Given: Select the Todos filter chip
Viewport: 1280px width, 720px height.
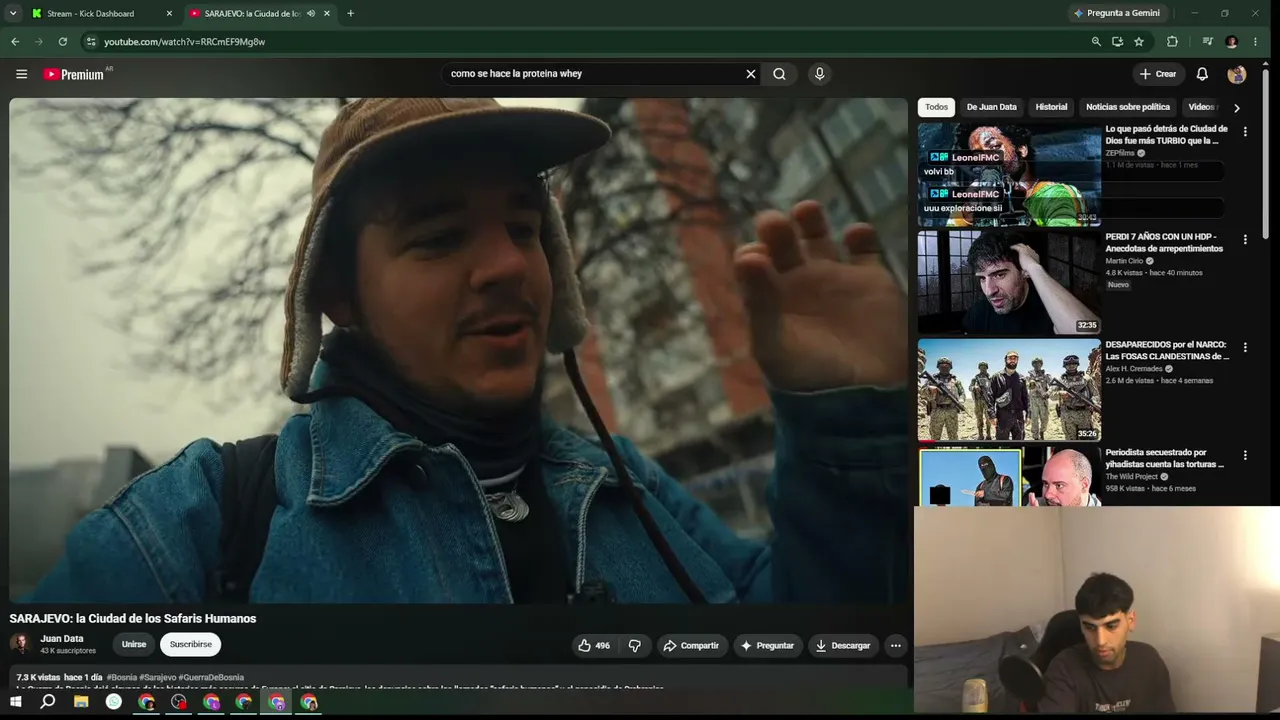Looking at the screenshot, I should click(936, 107).
